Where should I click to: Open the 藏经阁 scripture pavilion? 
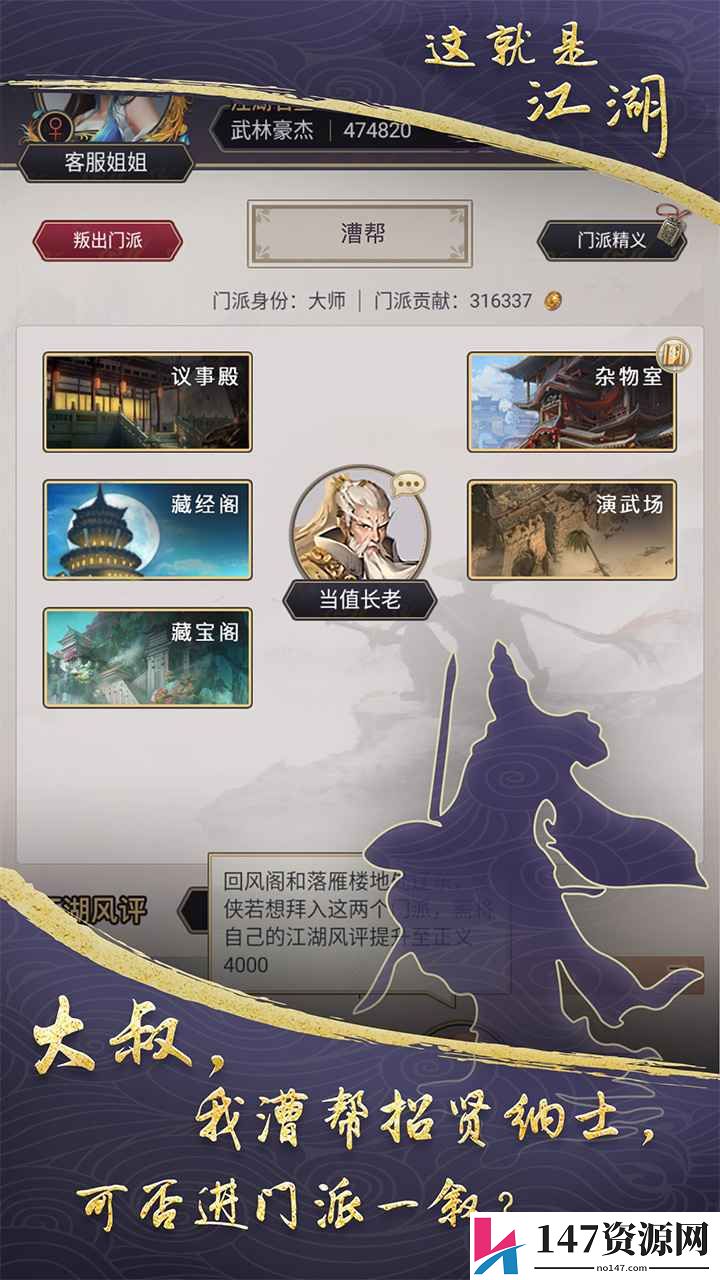147,529
